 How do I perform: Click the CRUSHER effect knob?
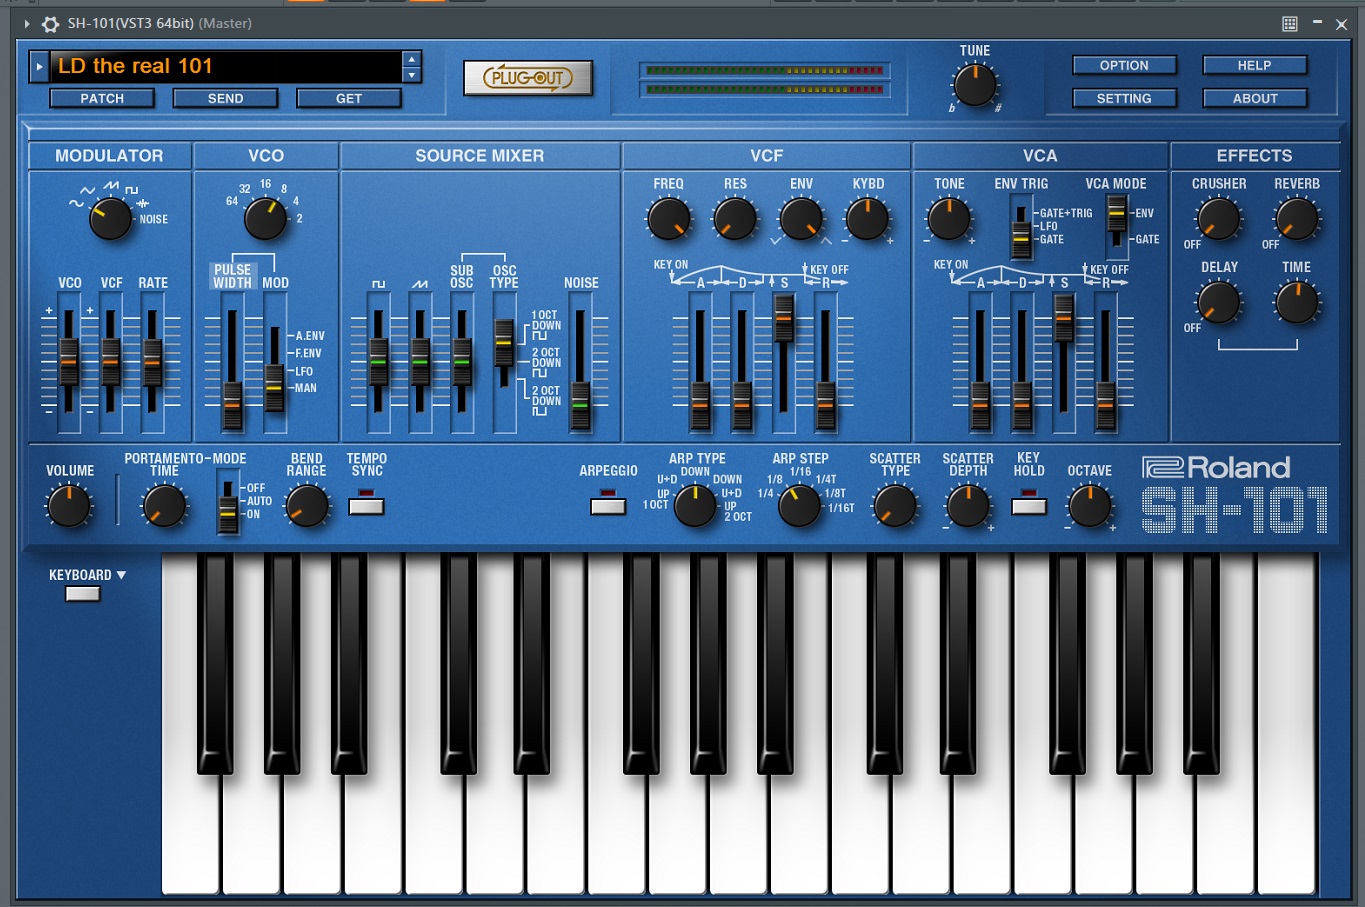click(x=1219, y=218)
